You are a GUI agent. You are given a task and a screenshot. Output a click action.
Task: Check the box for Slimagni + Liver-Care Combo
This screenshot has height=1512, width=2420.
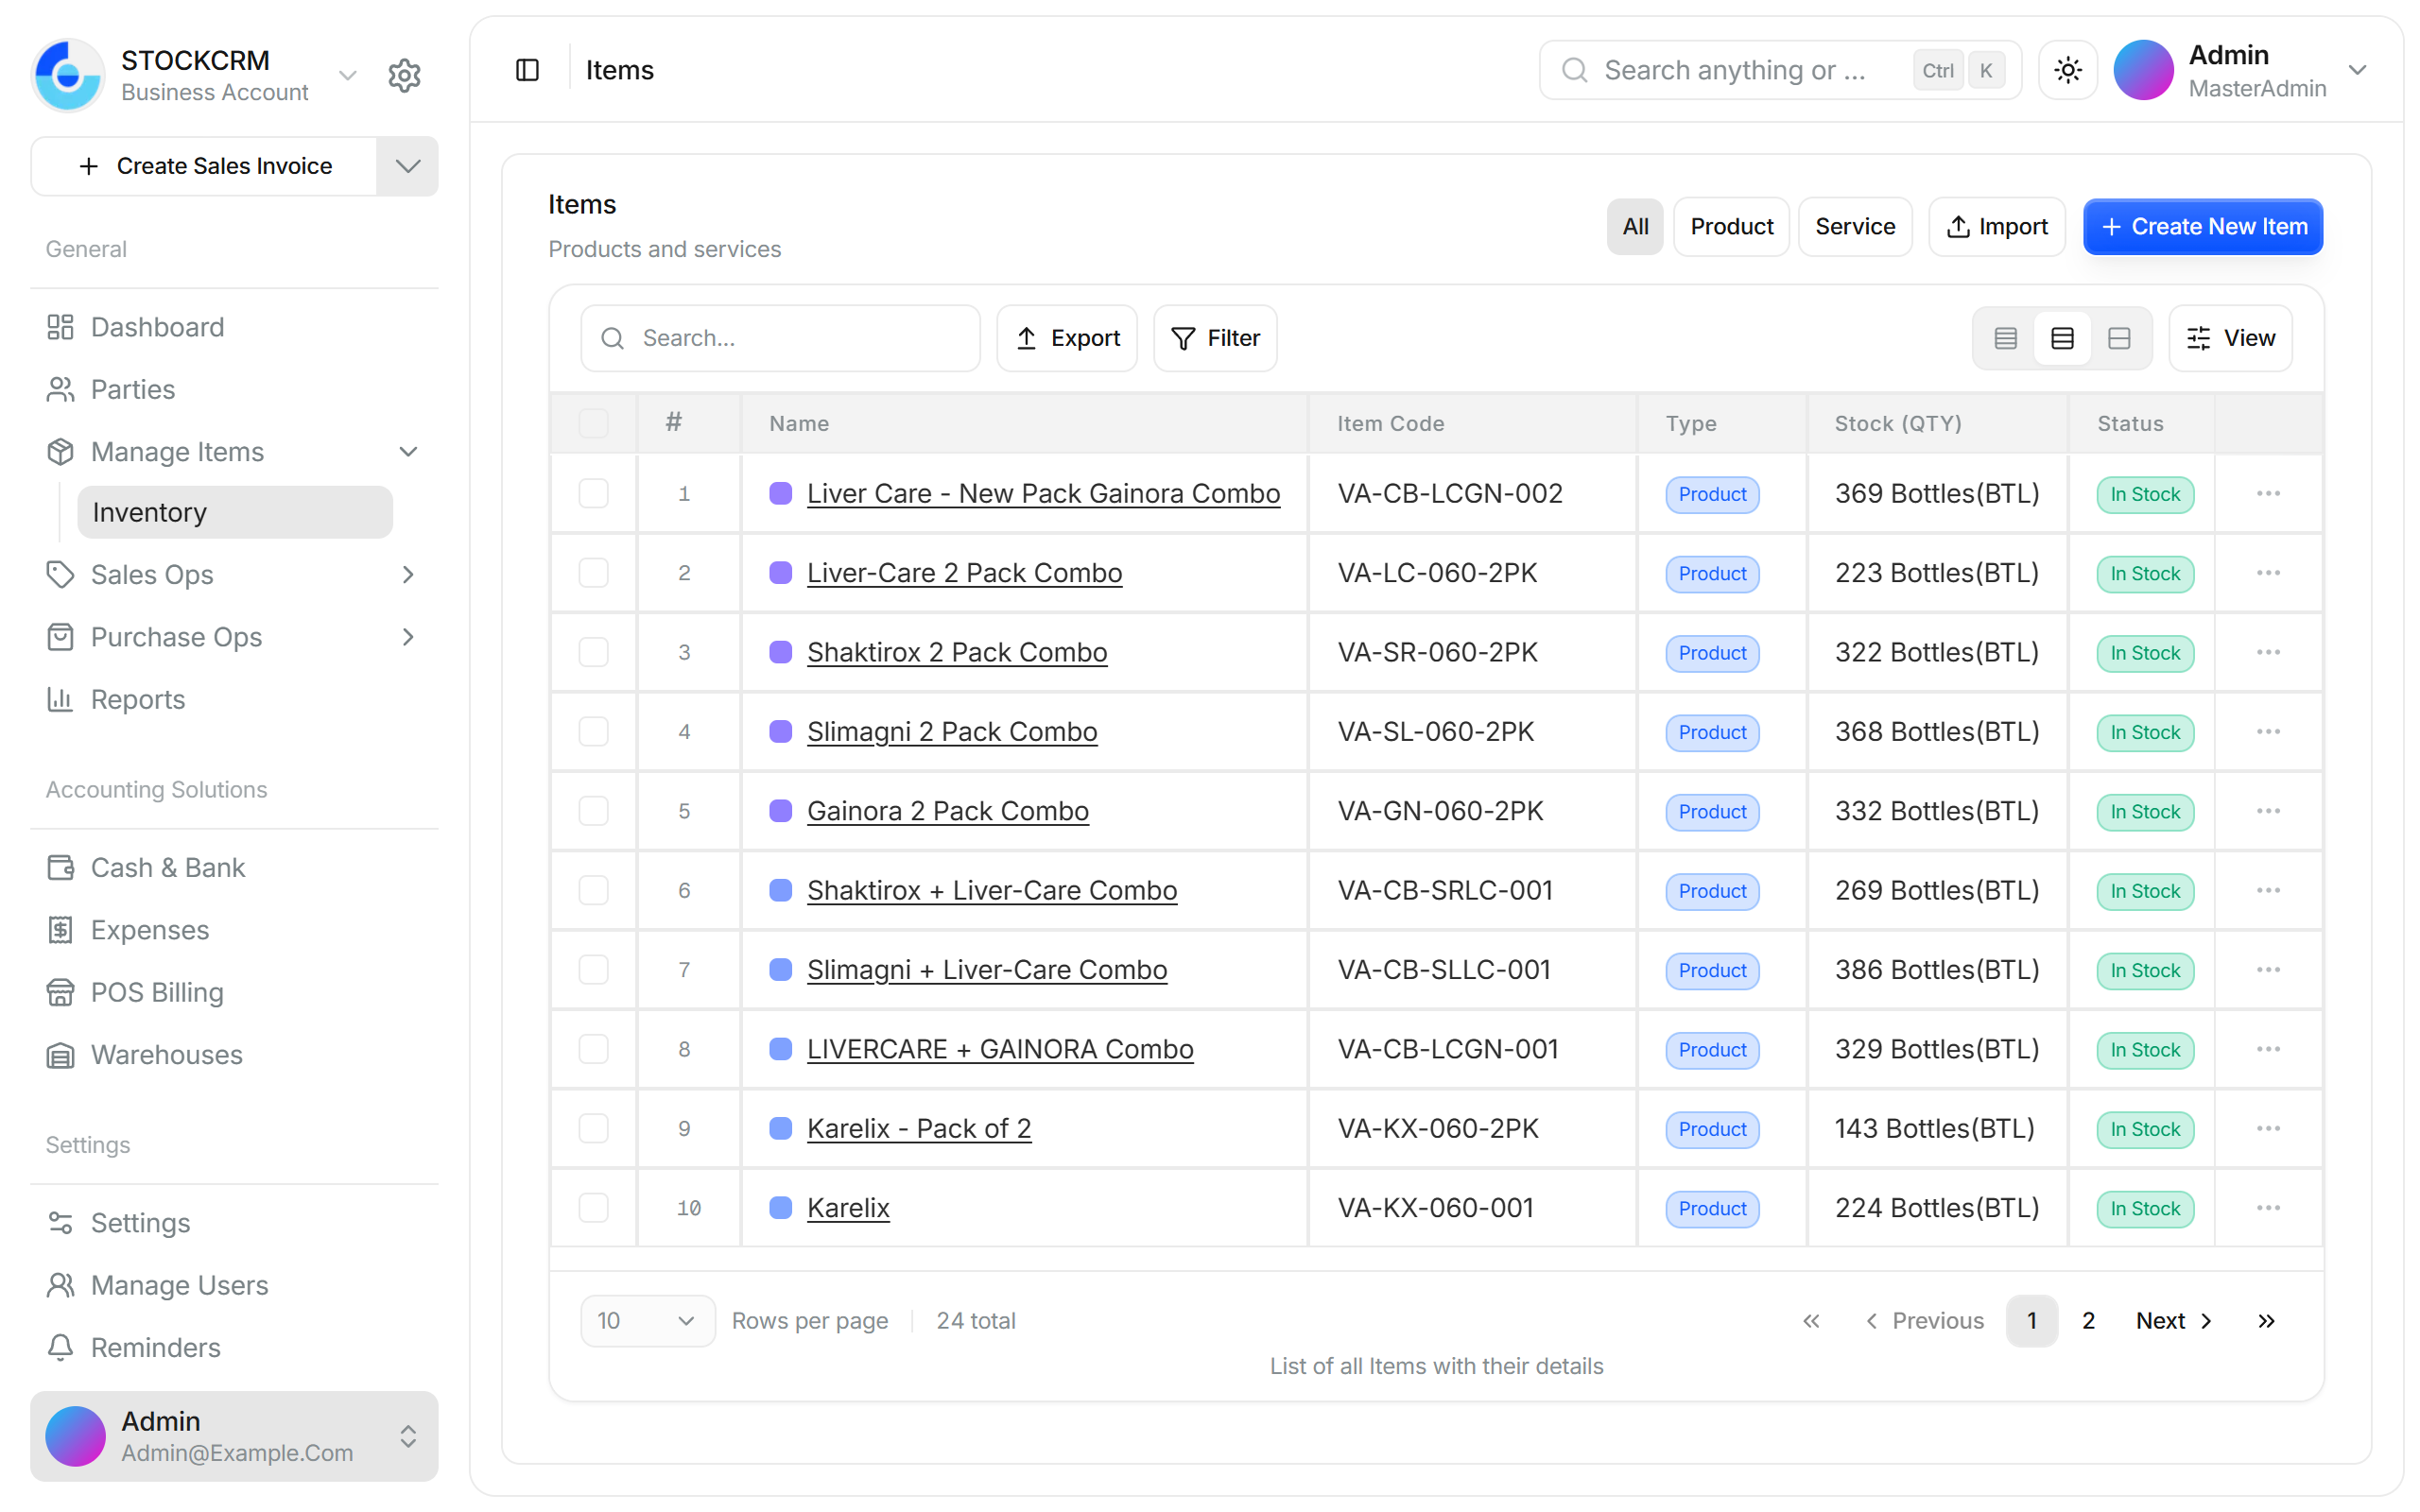pos(593,970)
